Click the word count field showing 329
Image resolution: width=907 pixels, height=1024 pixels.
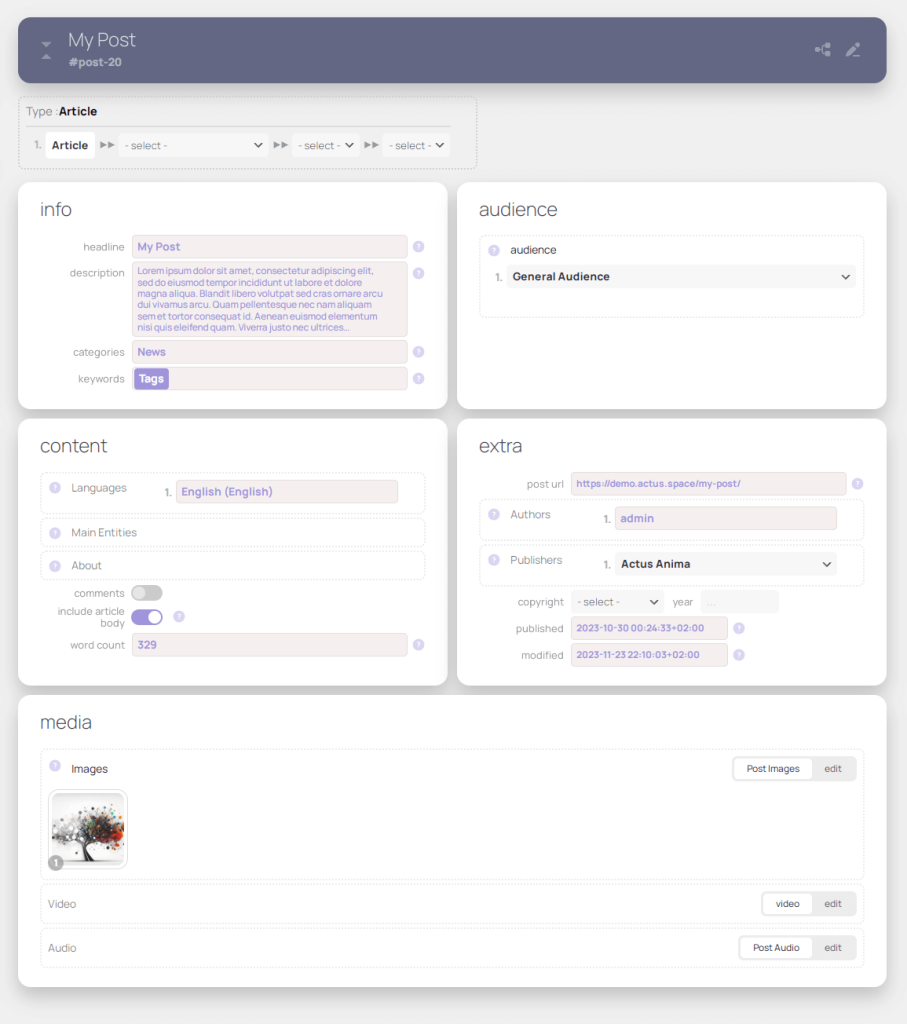pyautogui.click(x=270, y=645)
